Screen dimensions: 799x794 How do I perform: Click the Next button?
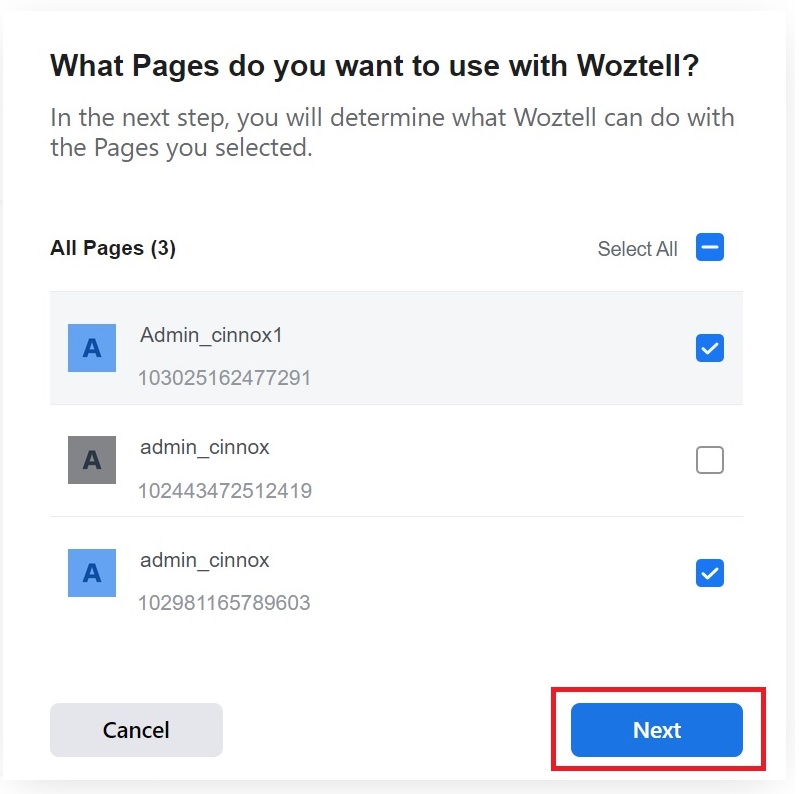coord(656,730)
